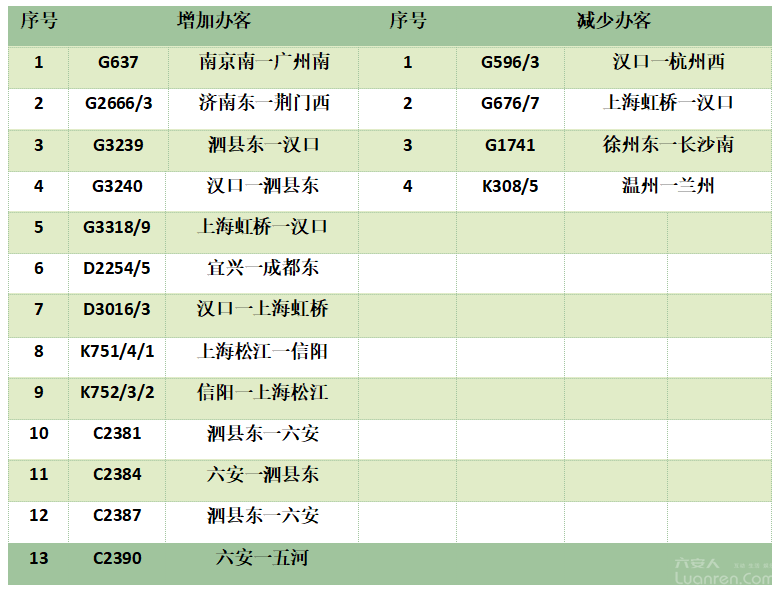Click train number K308/5
780x590 pixels.
point(510,187)
